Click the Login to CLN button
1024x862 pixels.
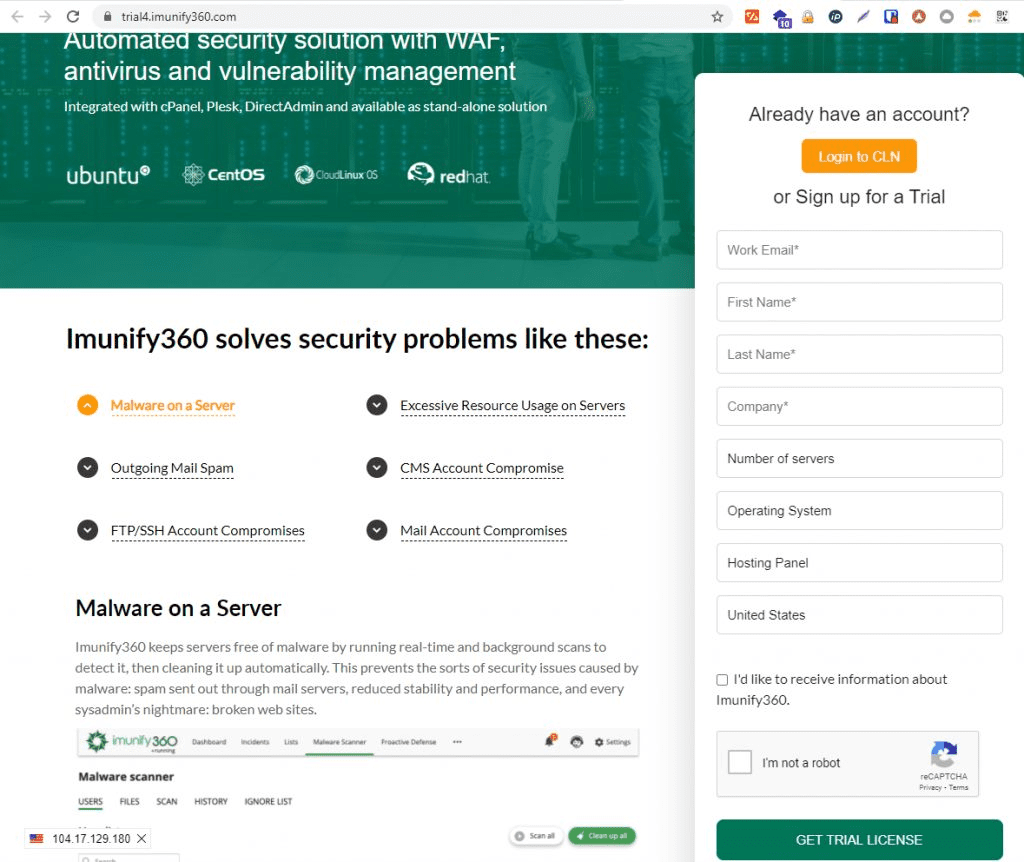point(859,156)
